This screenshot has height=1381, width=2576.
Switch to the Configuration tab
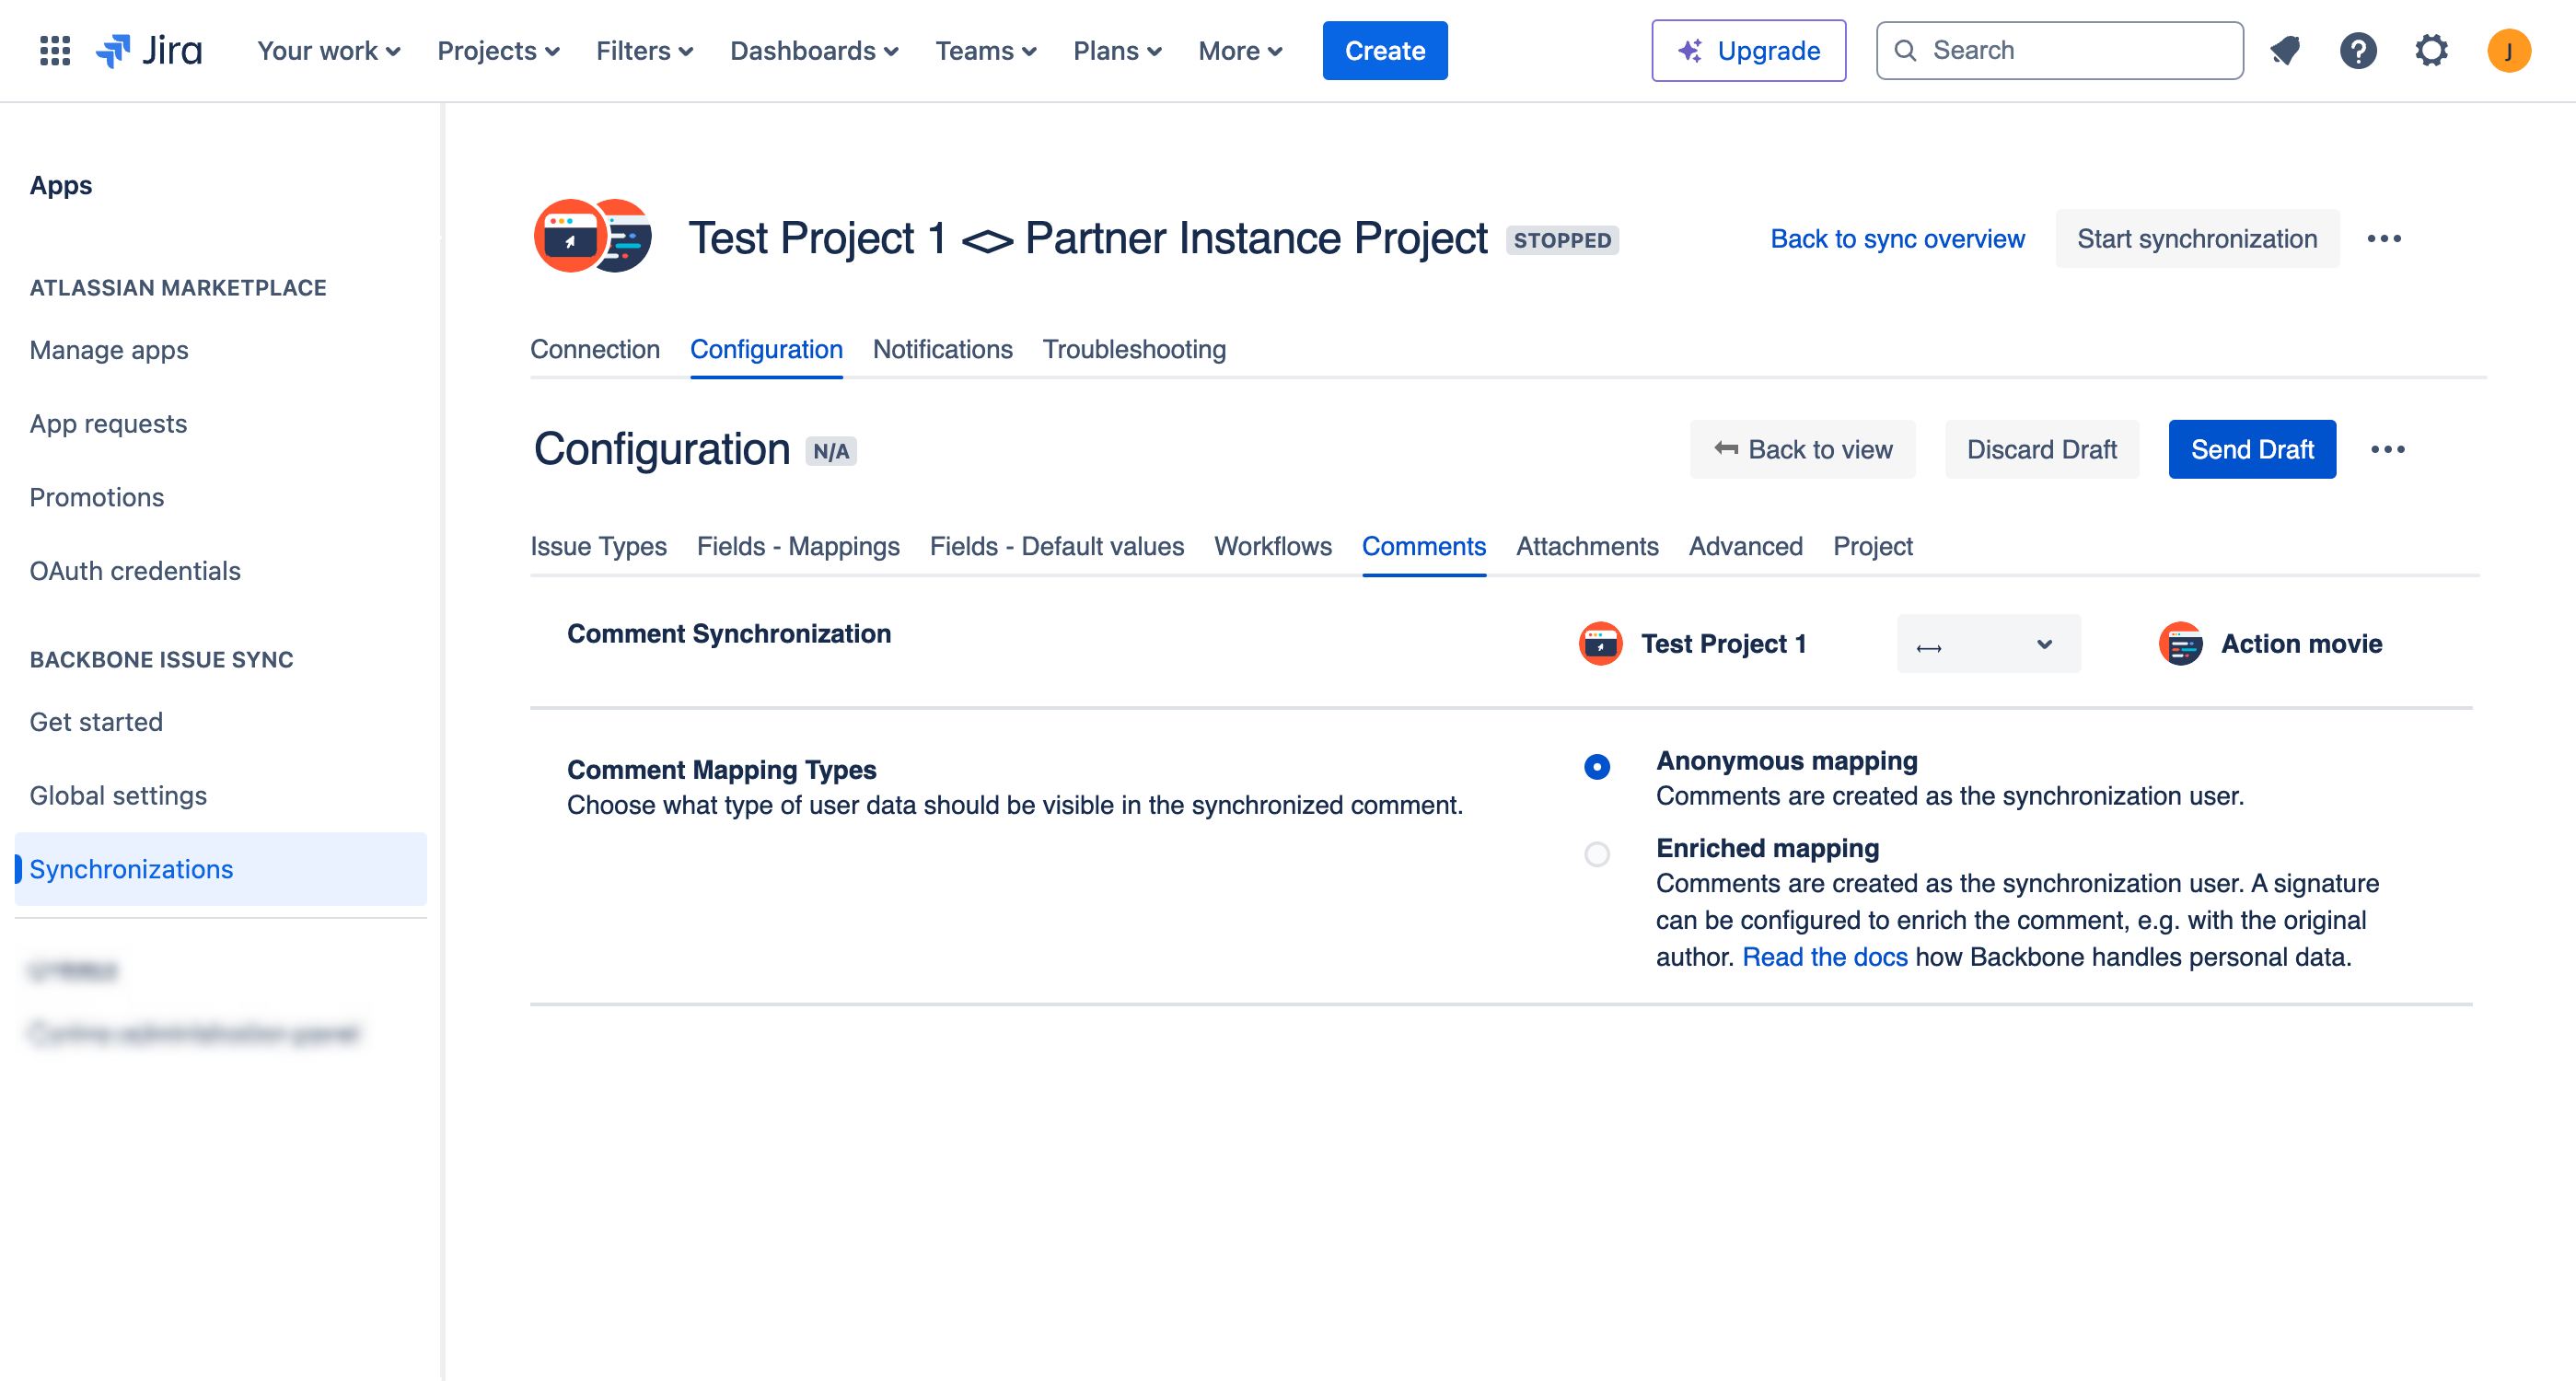(766, 349)
